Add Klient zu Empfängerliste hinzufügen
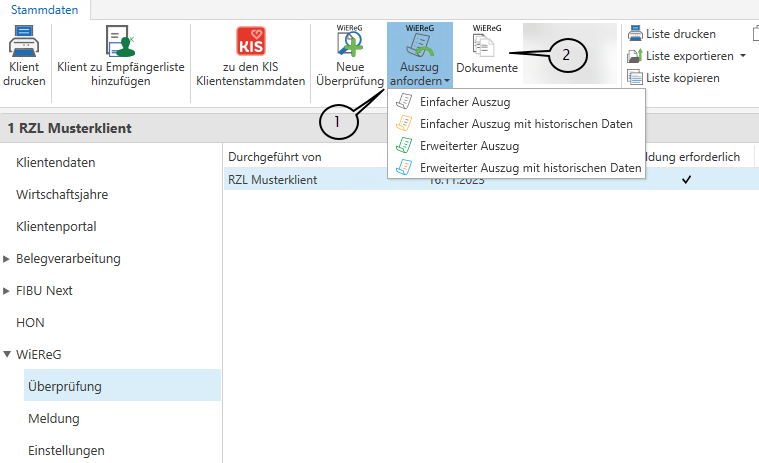Viewport: 759px width, 463px height. pos(117,45)
